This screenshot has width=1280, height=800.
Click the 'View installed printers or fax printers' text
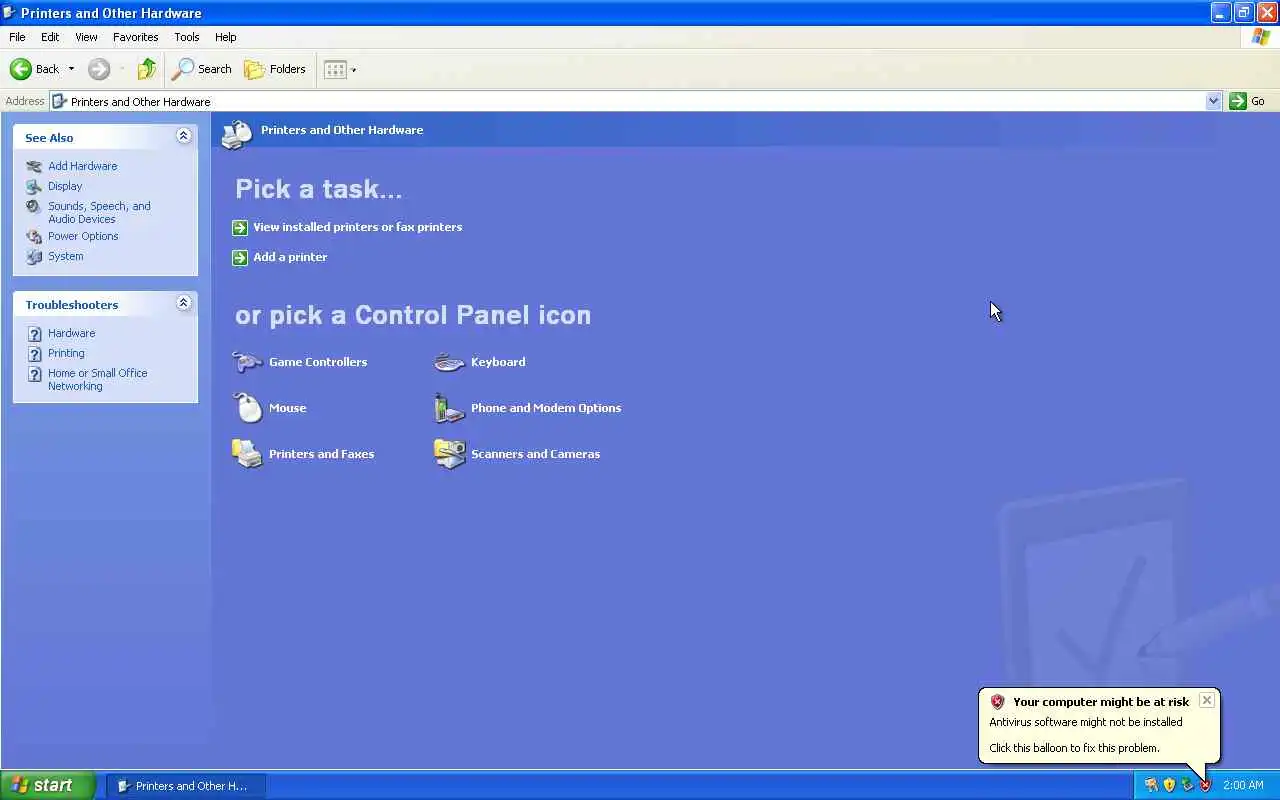click(x=357, y=227)
